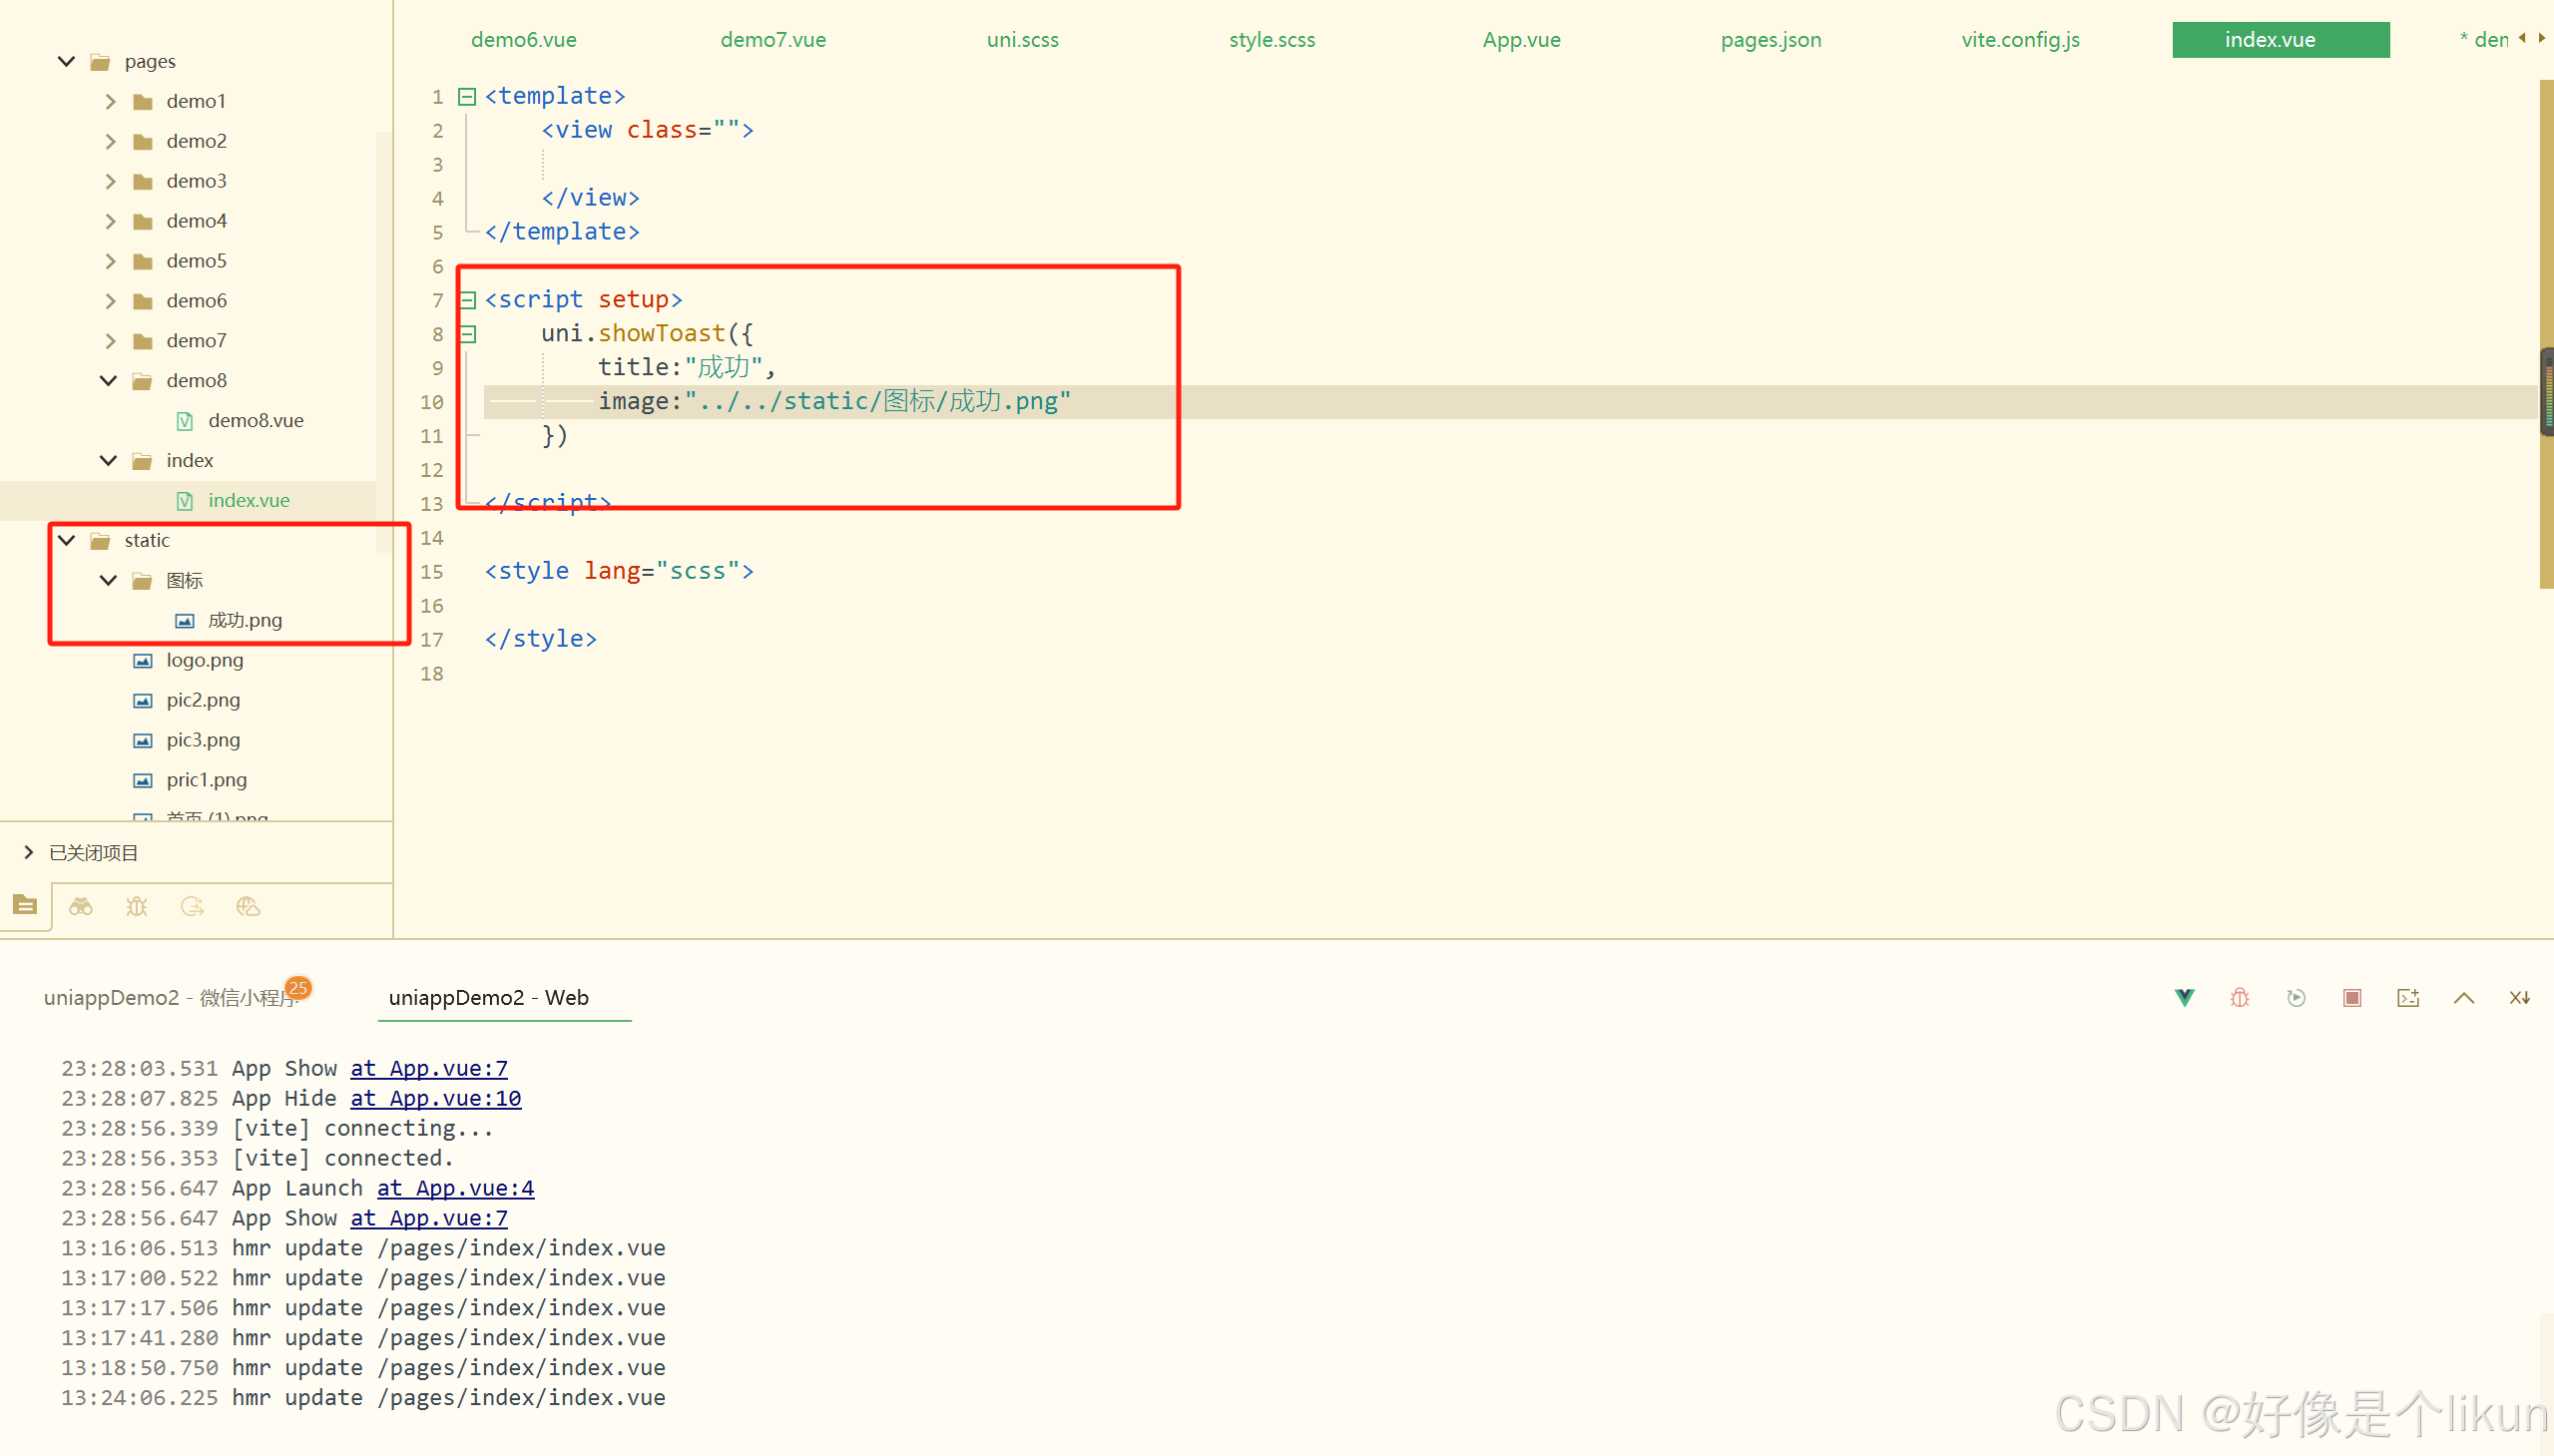Open the project file explorer panel icon
2554x1456 pixels.
(x=25, y=905)
